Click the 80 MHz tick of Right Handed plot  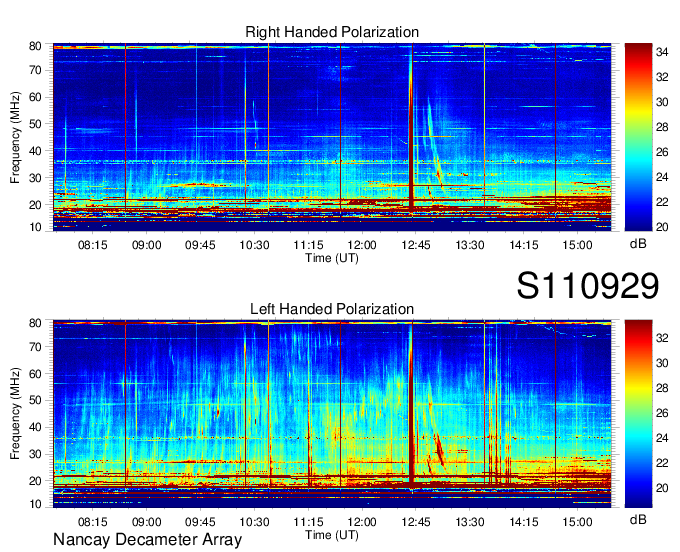[35, 46]
